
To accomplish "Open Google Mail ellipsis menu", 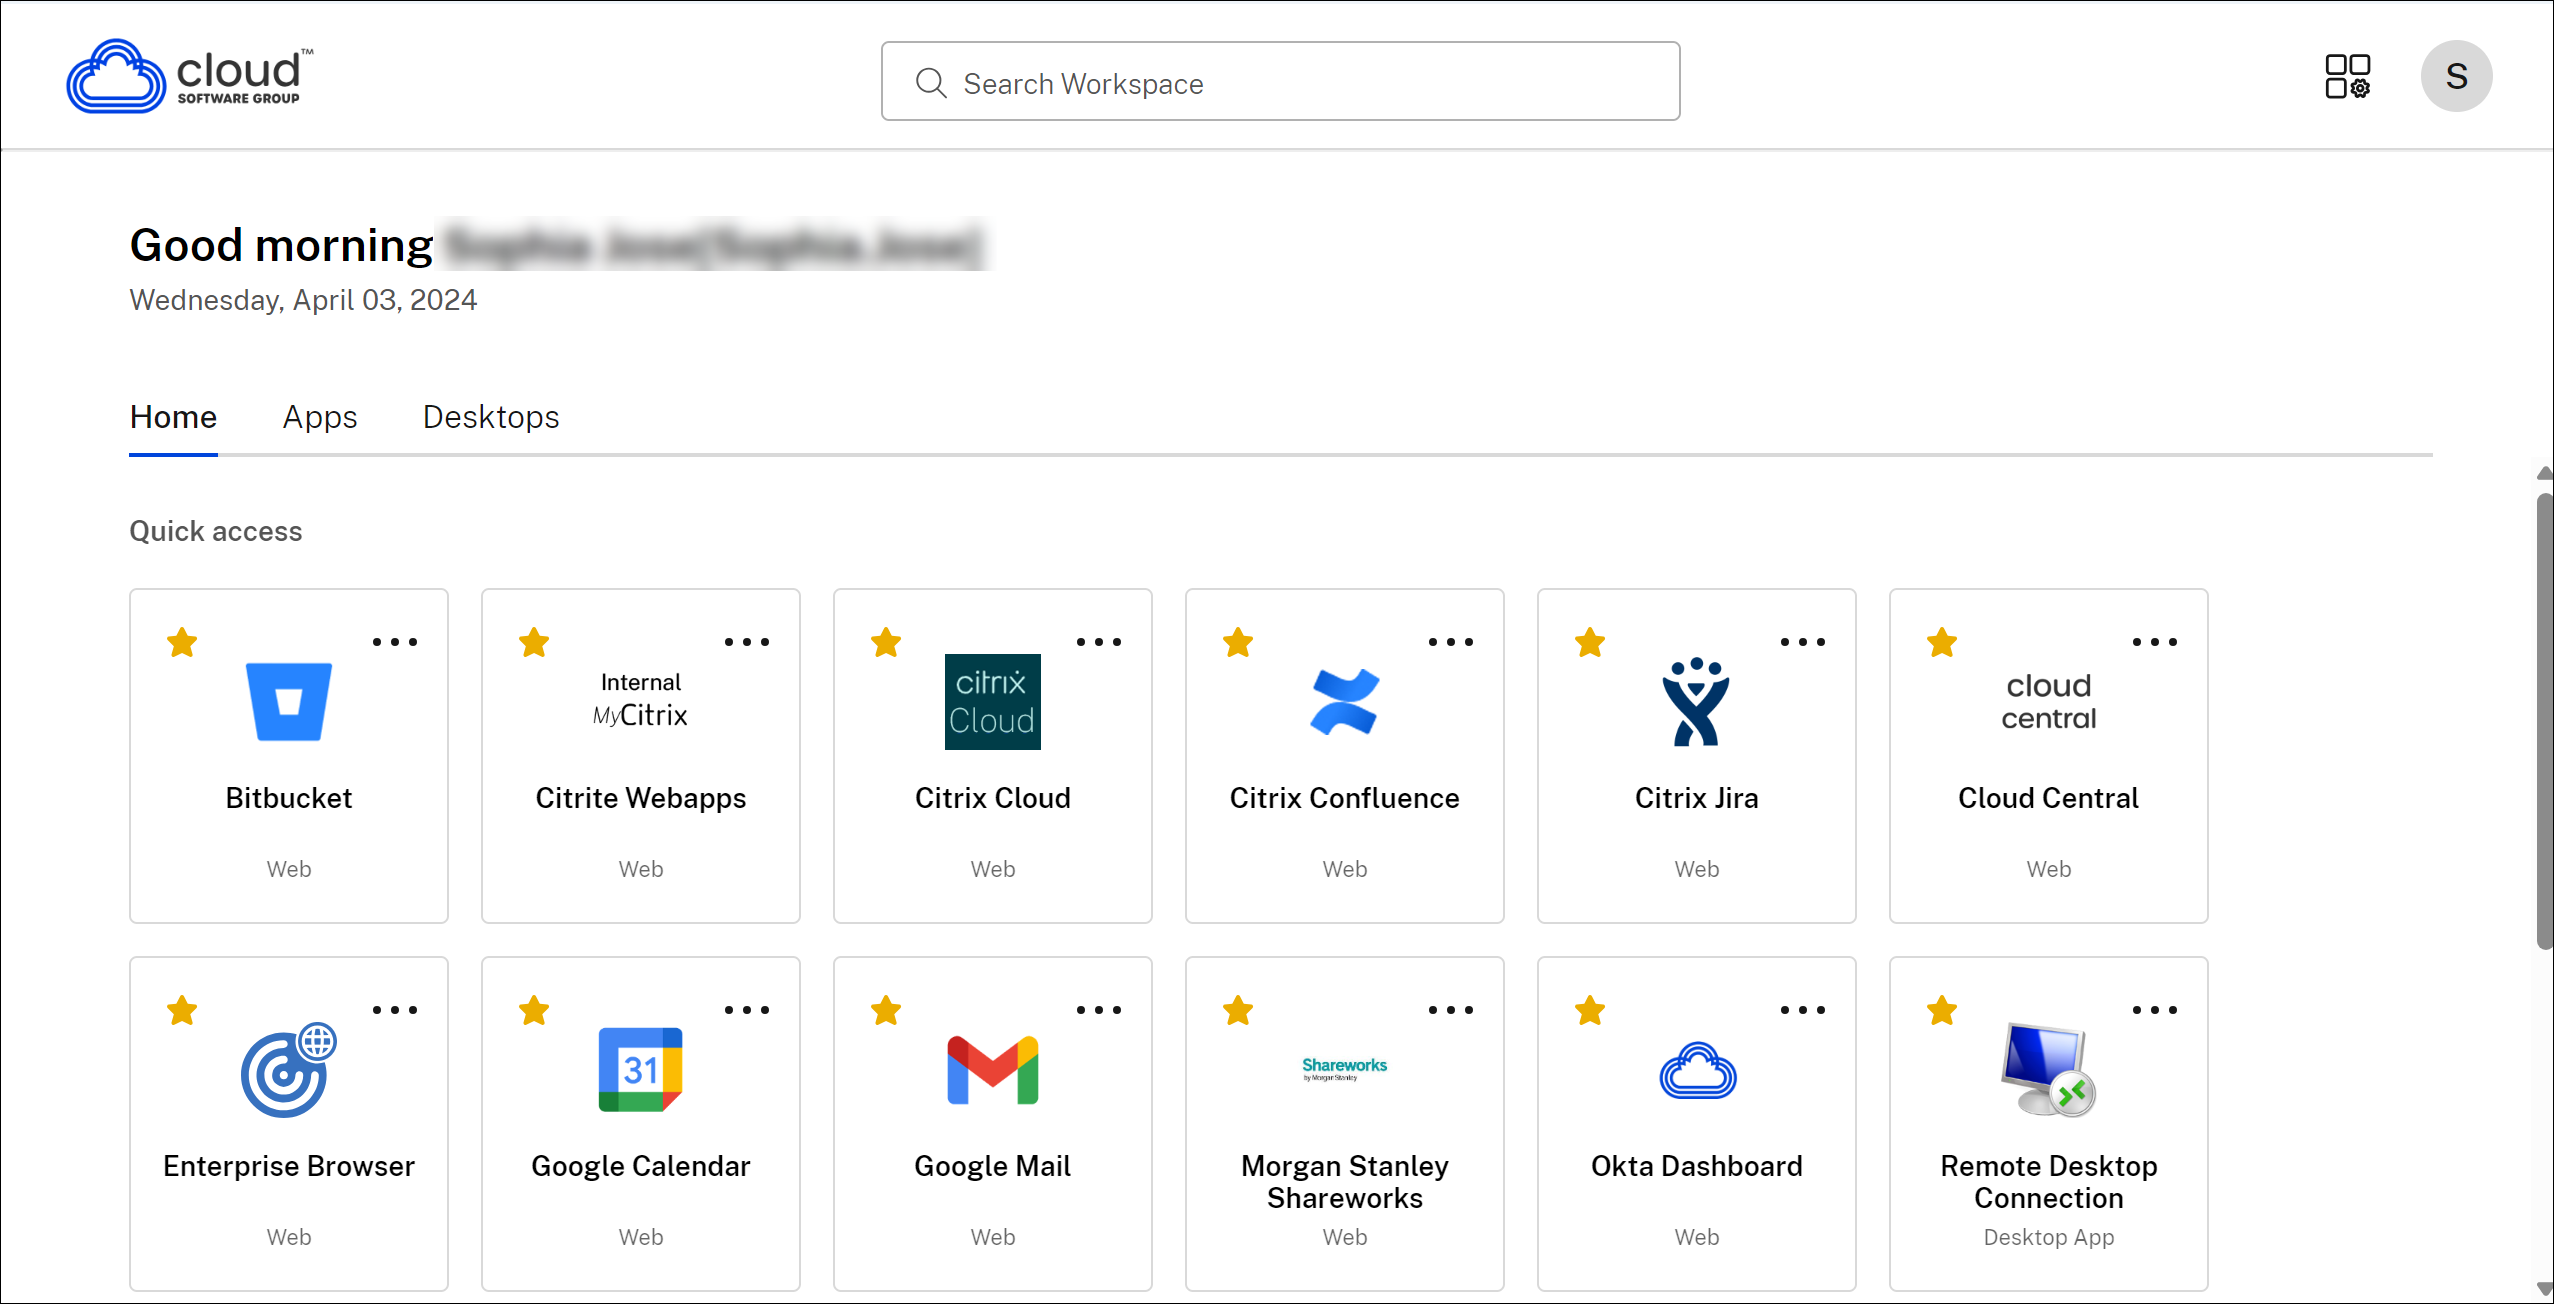I will [1099, 1010].
